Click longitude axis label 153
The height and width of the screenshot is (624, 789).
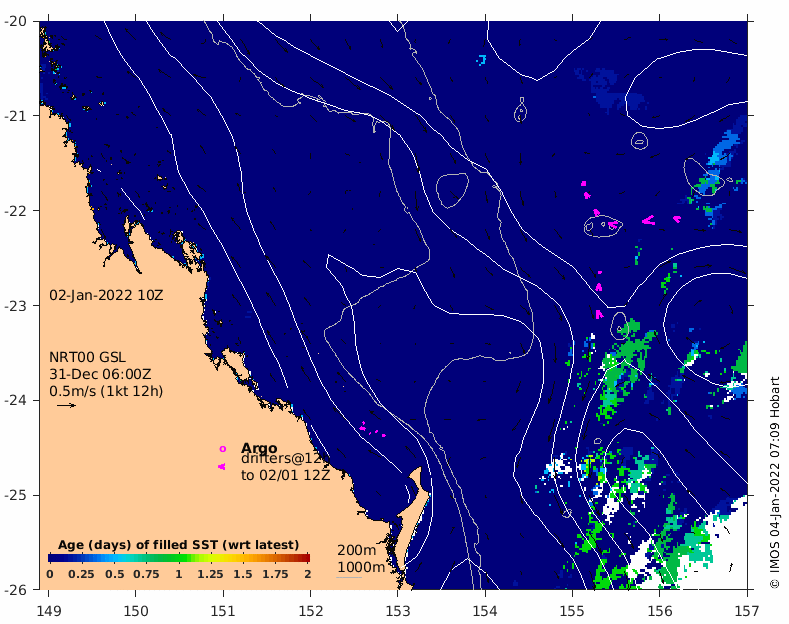point(398,611)
